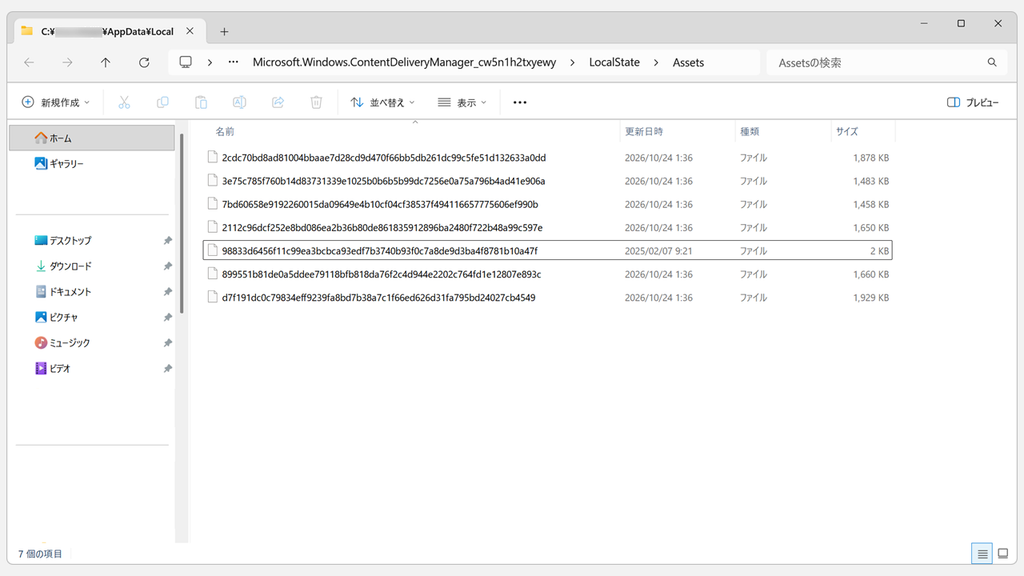Click the Assets breadcrumb

coord(688,63)
